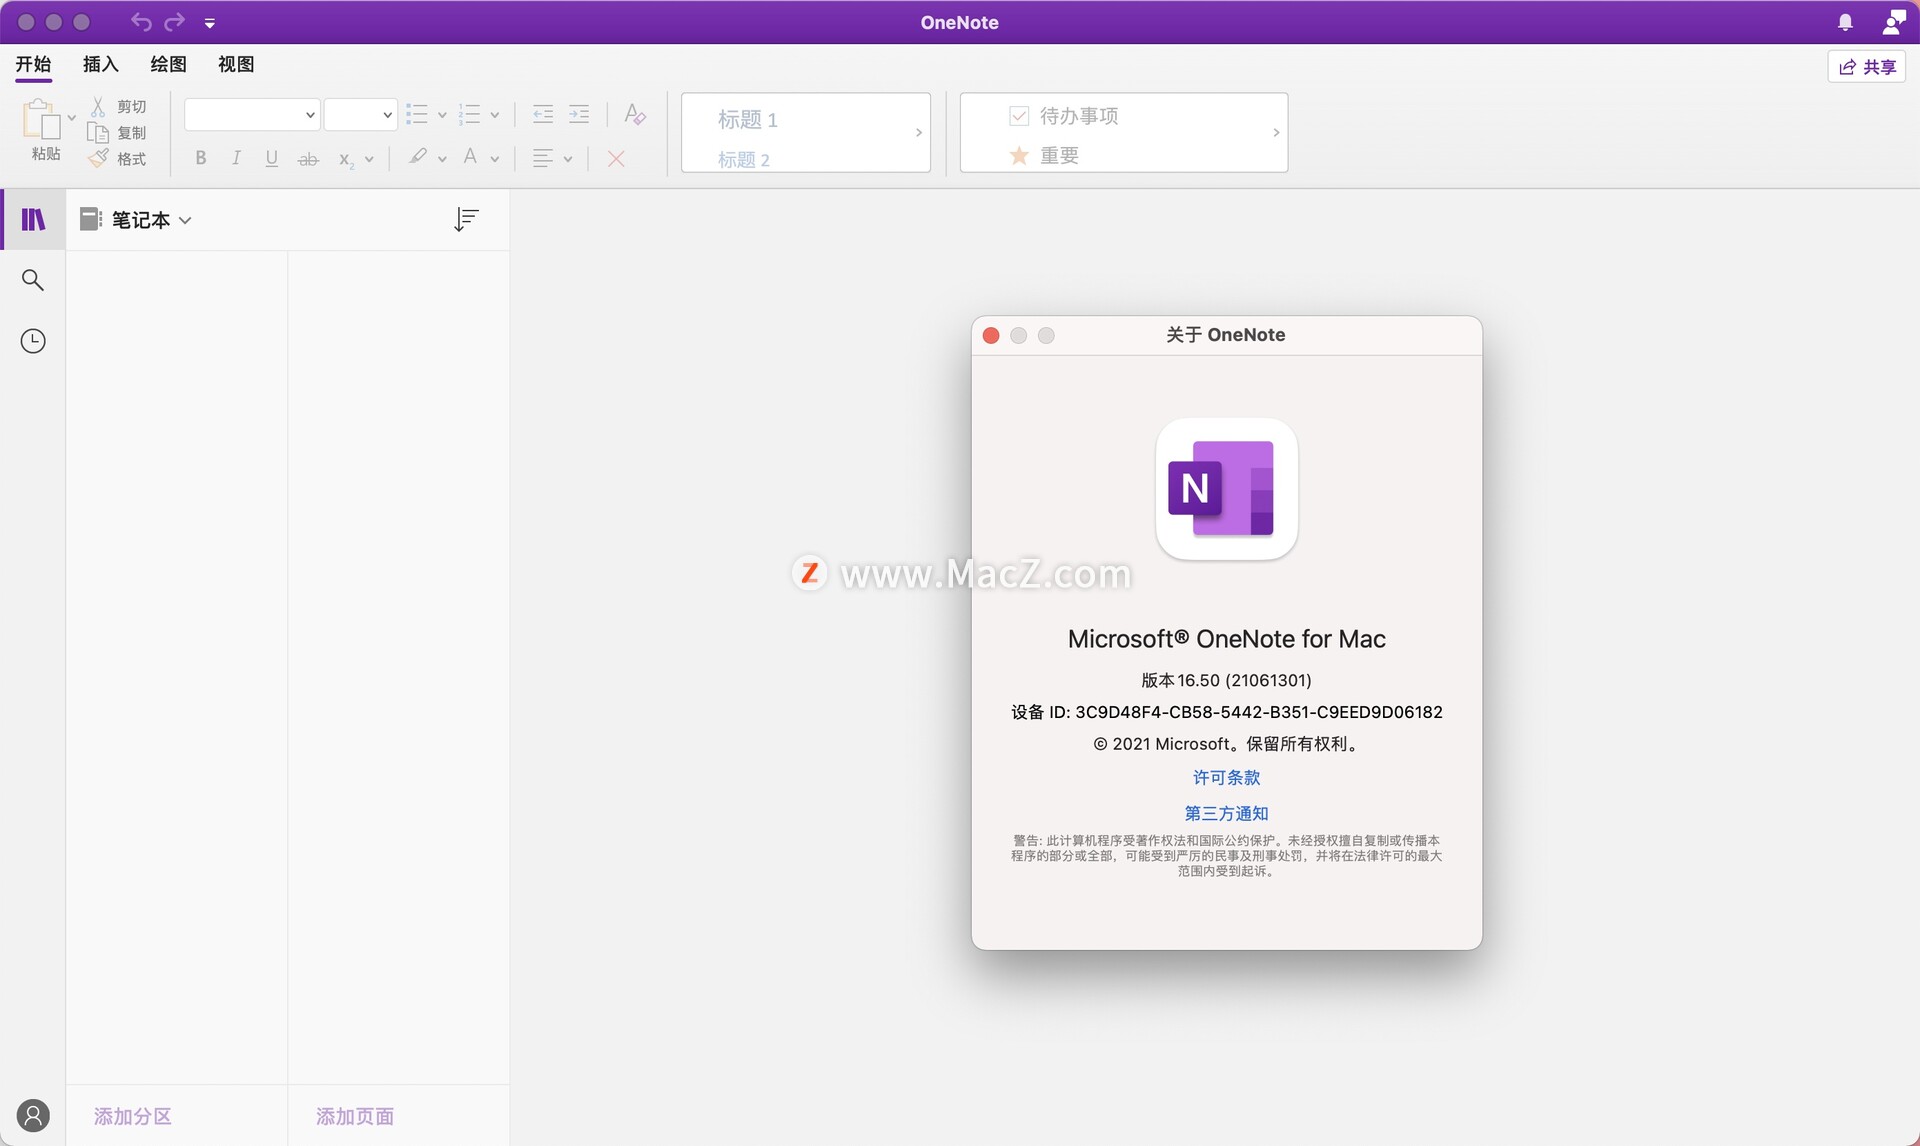Click the sort pages icon
Viewport: 1920px width, 1146px height.
pyautogui.click(x=466, y=220)
